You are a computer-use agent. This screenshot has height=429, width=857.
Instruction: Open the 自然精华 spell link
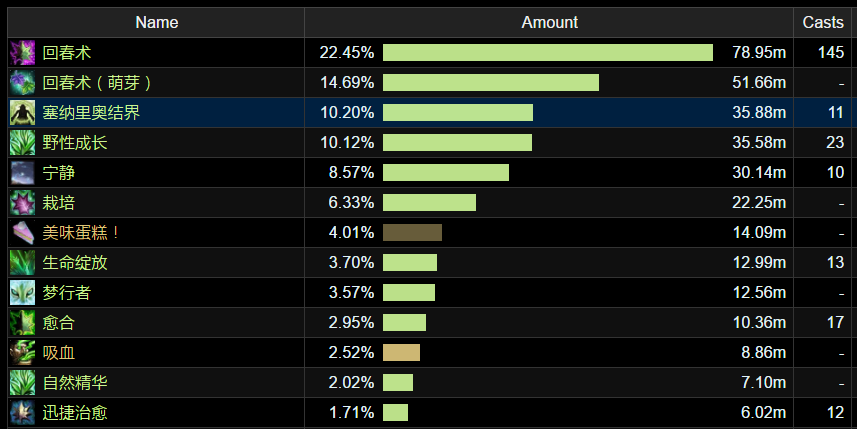(75, 383)
